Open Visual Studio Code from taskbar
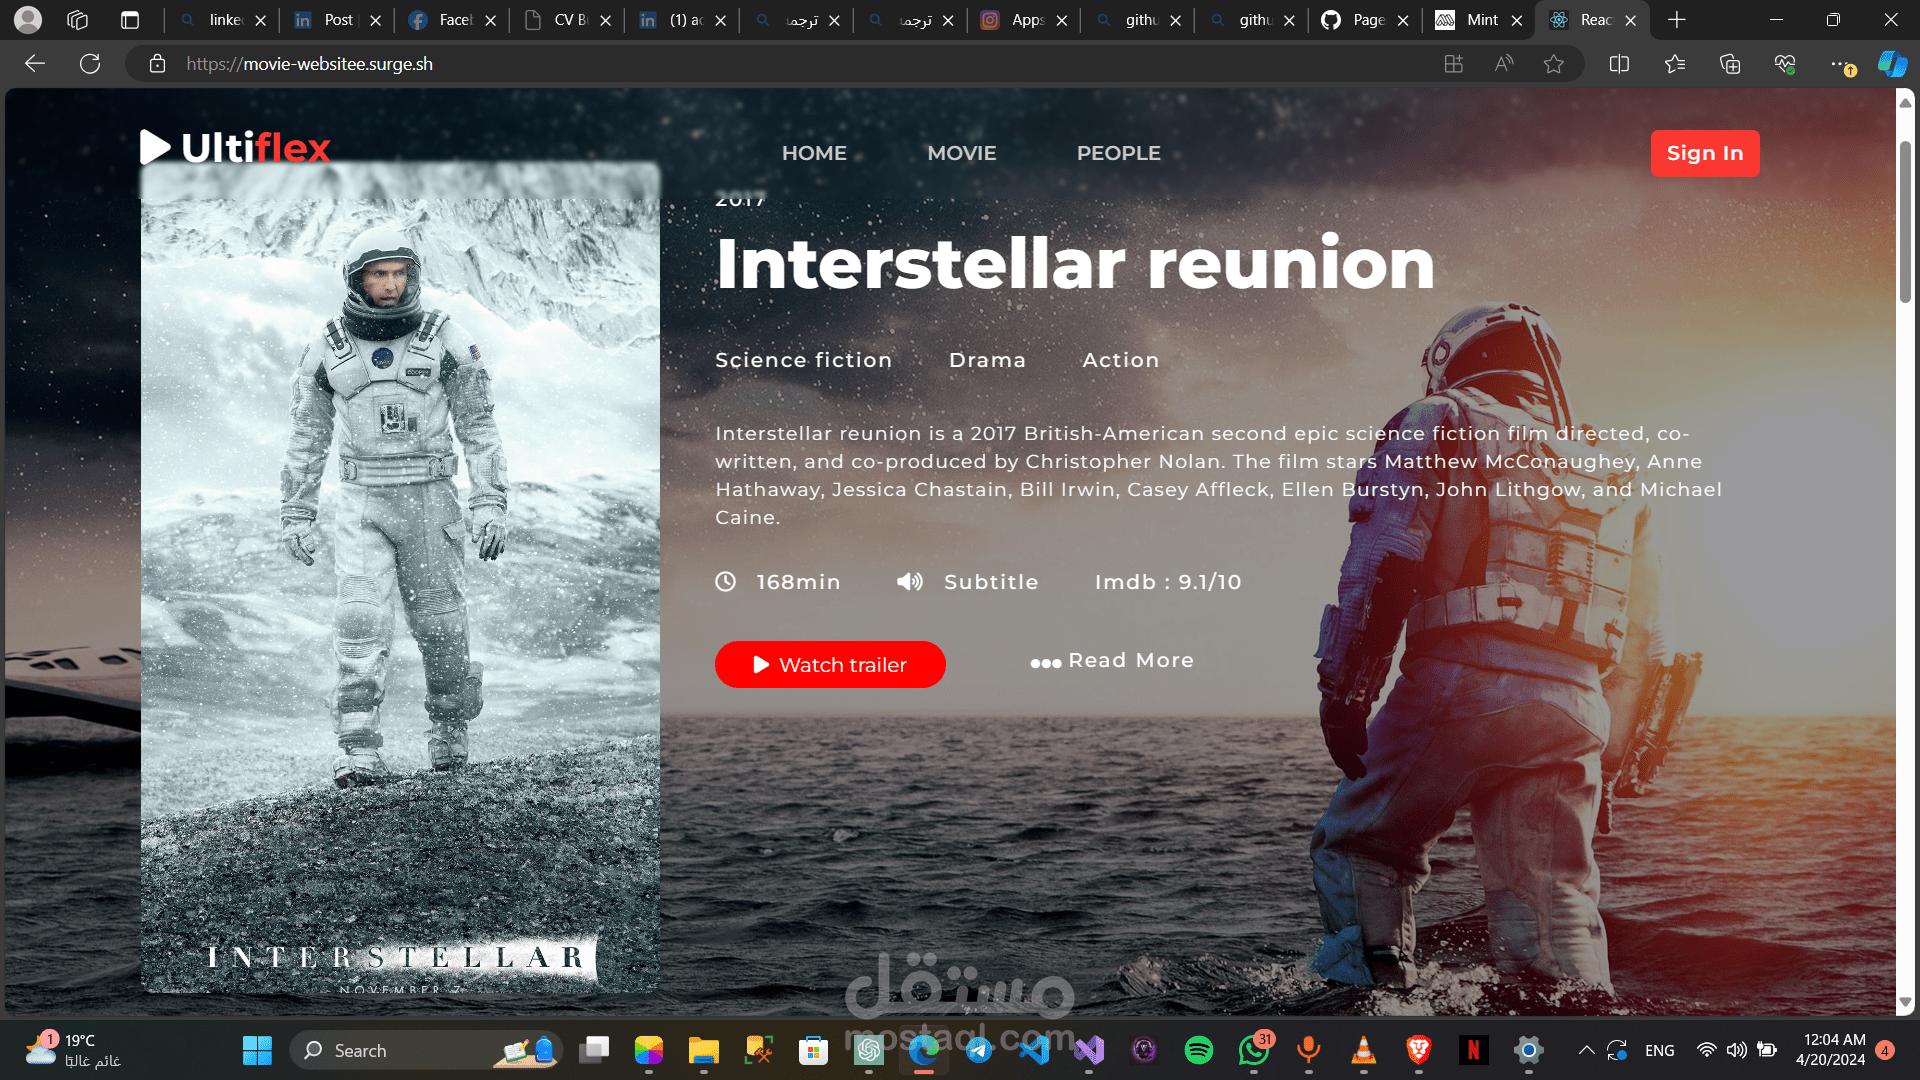The image size is (1920, 1080). point(1034,1050)
